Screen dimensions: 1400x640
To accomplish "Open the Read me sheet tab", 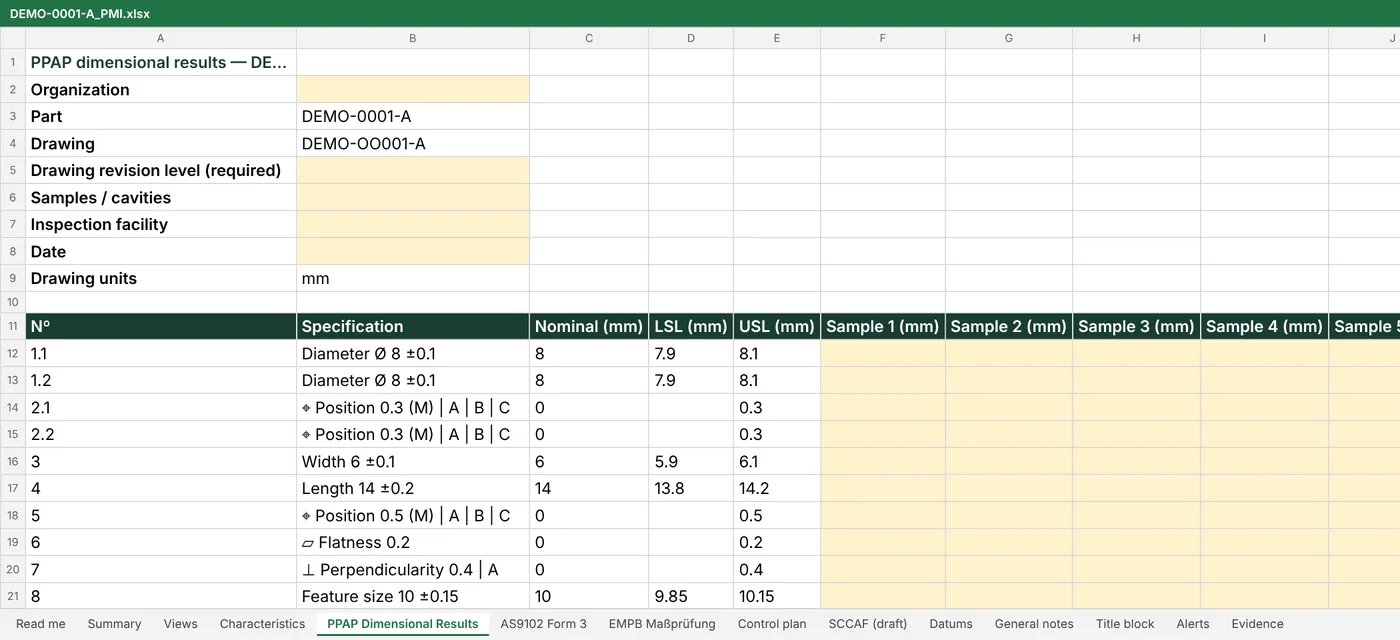I will click(x=40, y=624).
